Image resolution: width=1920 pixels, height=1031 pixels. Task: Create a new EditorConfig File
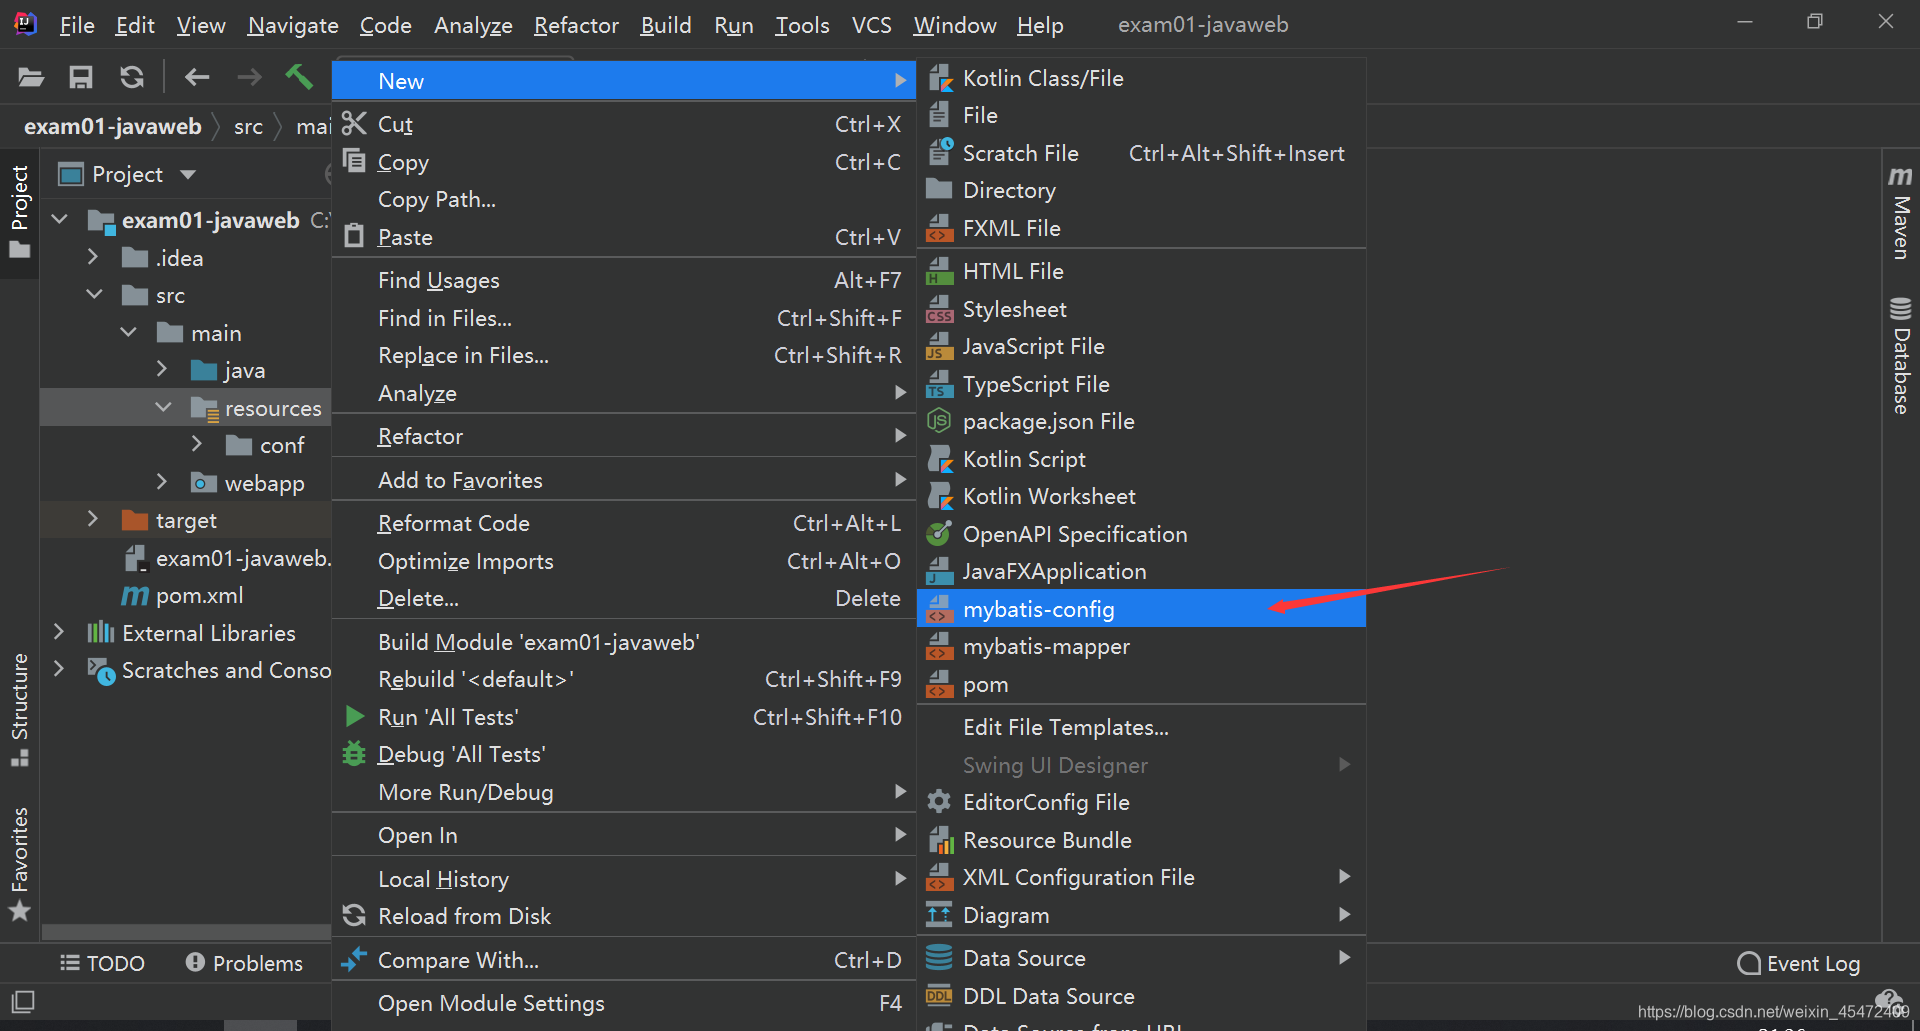pos(1141,802)
